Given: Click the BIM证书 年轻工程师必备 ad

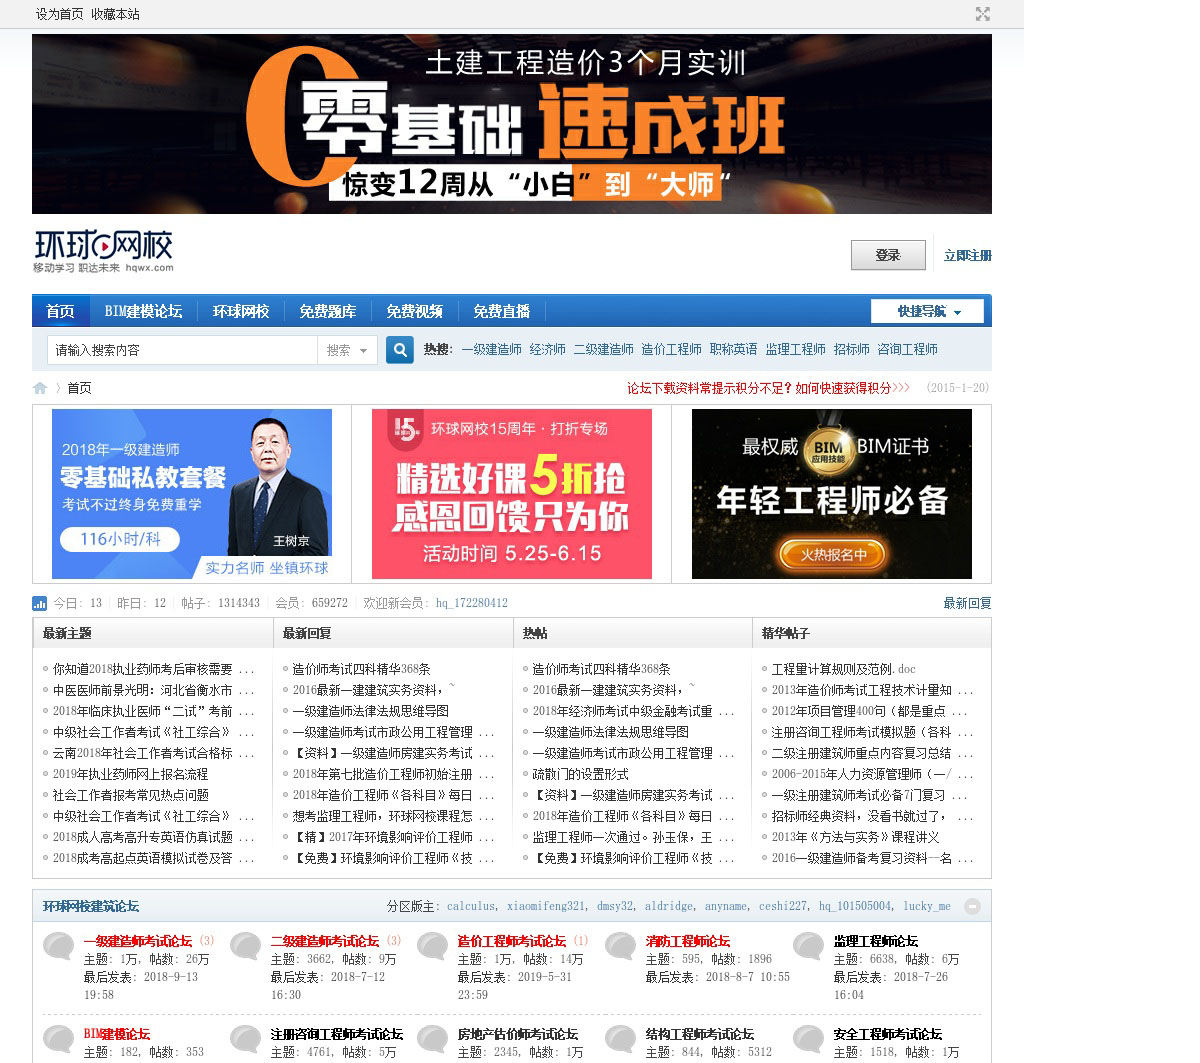Looking at the screenshot, I should click(832, 494).
